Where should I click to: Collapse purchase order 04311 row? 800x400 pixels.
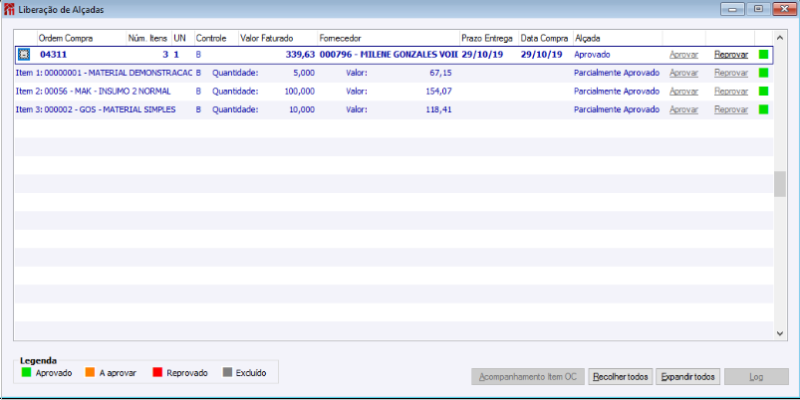pos(25,55)
